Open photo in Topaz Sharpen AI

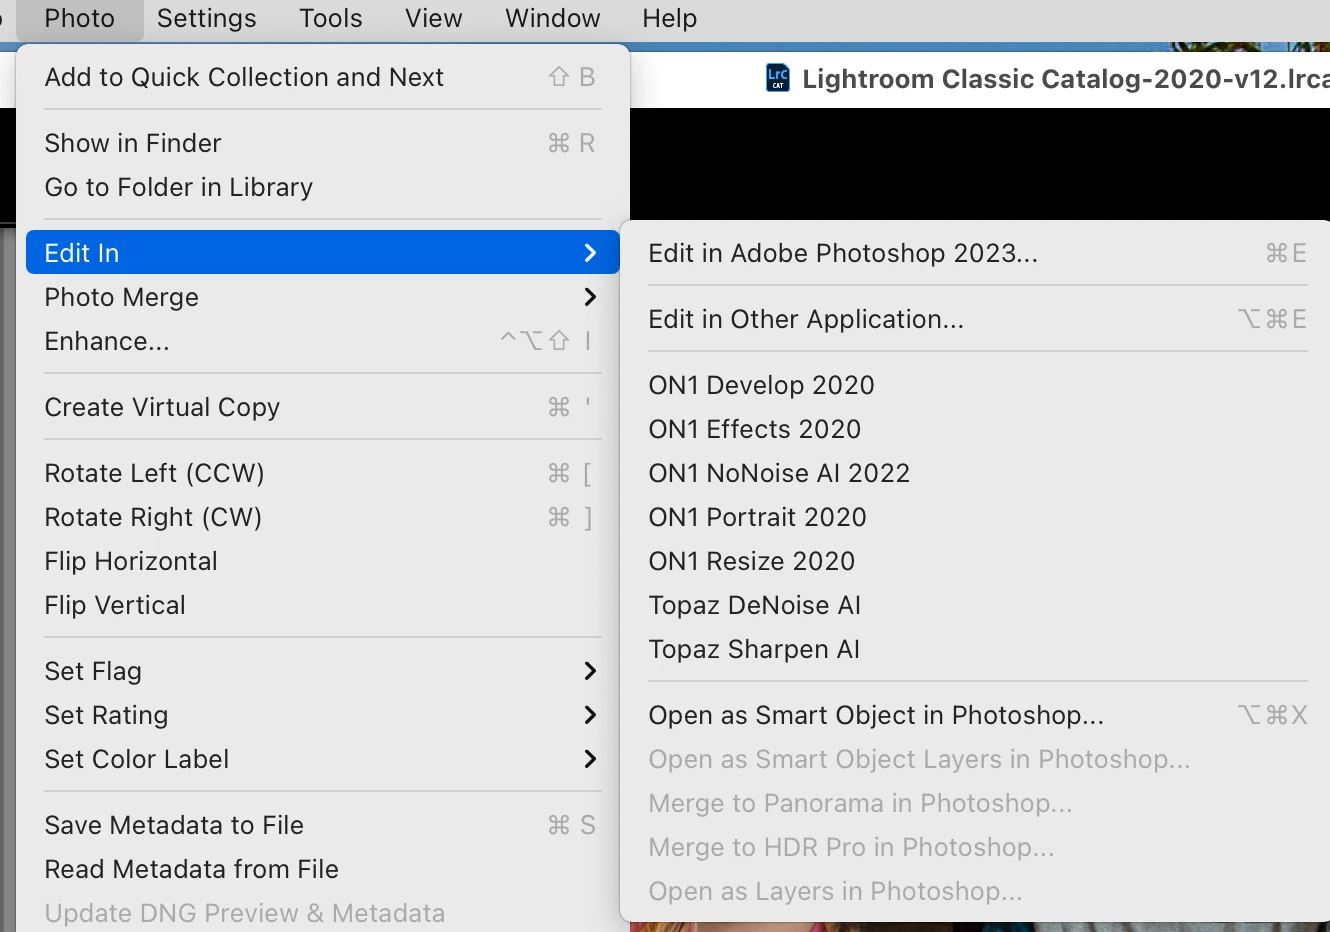(x=977, y=649)
